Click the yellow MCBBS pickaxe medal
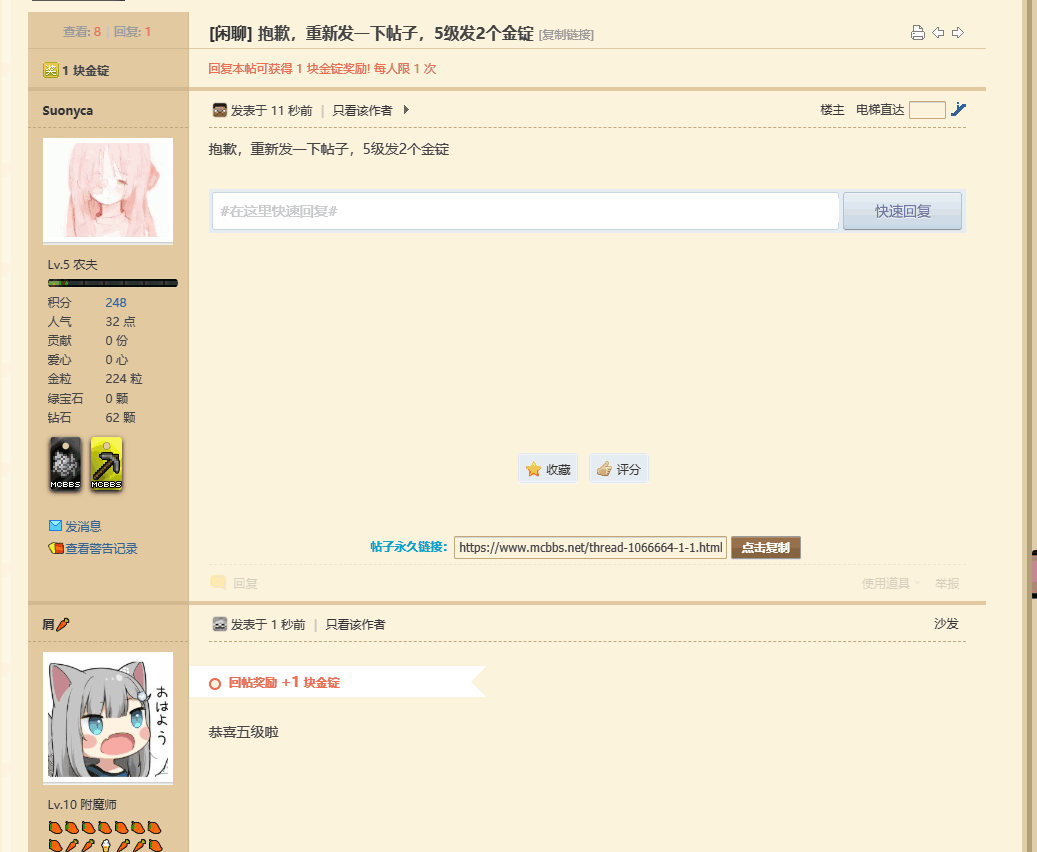The width and height of the screenshot is (1037, 852). (106, 463)
